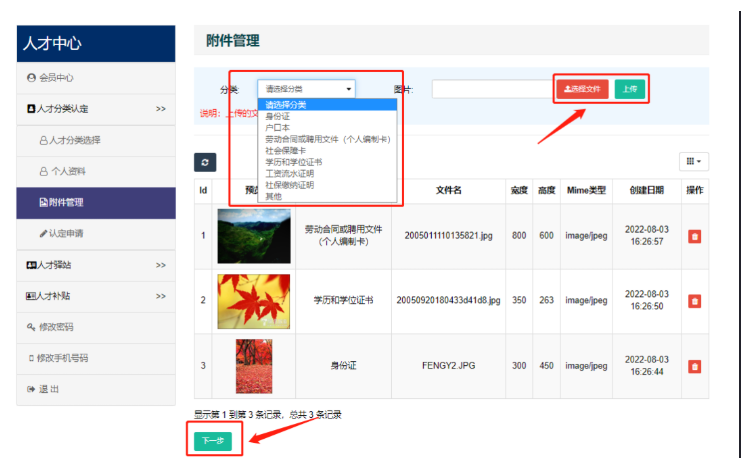Expand the 人才驿站 sidebar section
The image size is (756, 471).
(96, 265)
